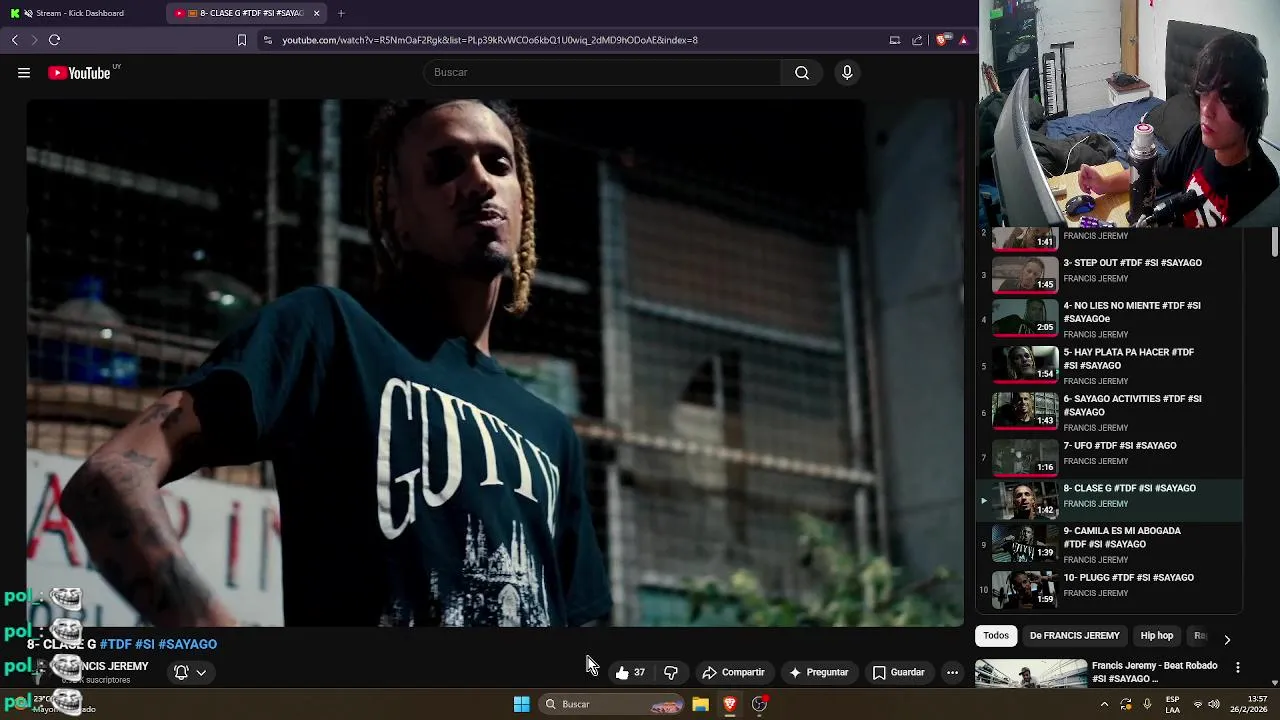Open volume speaker tray icon

(x=1214, y=704)
